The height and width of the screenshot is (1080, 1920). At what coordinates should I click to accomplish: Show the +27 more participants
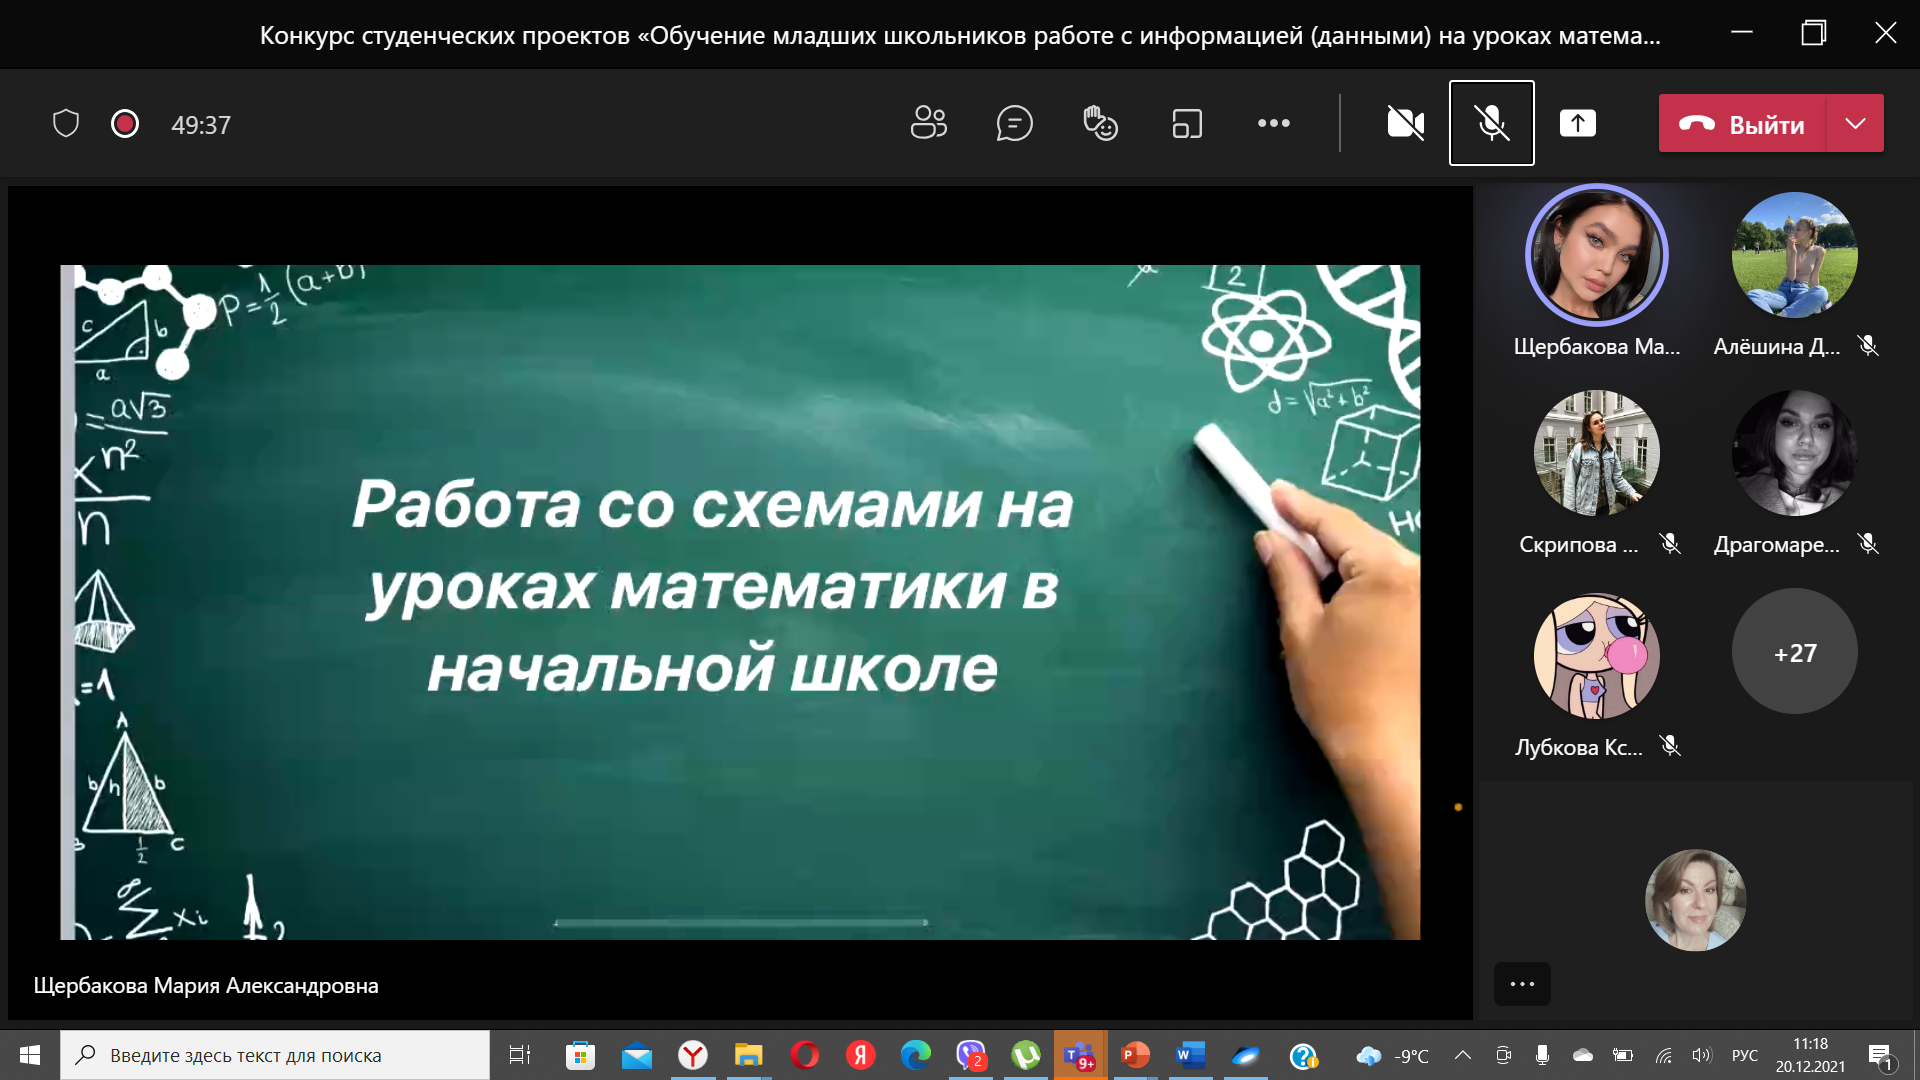click(1794, 652)
